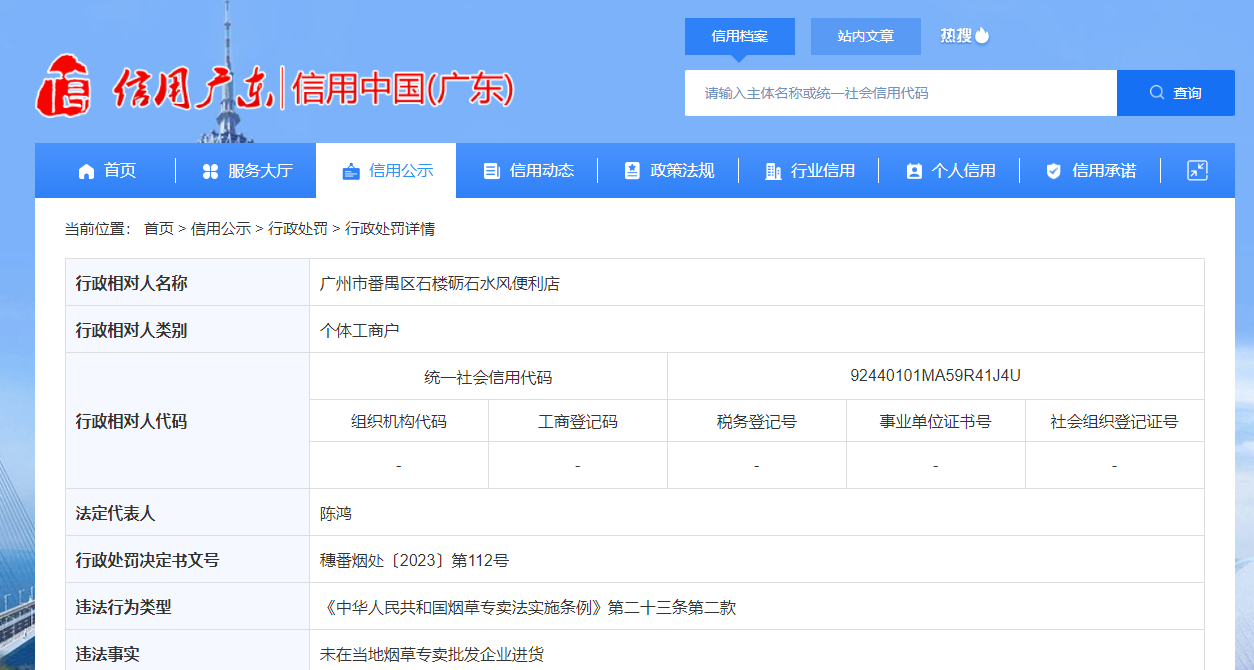Open the 信用承诺 navigation menu
Viewport: 1254px width, 670px height.
1091,171
